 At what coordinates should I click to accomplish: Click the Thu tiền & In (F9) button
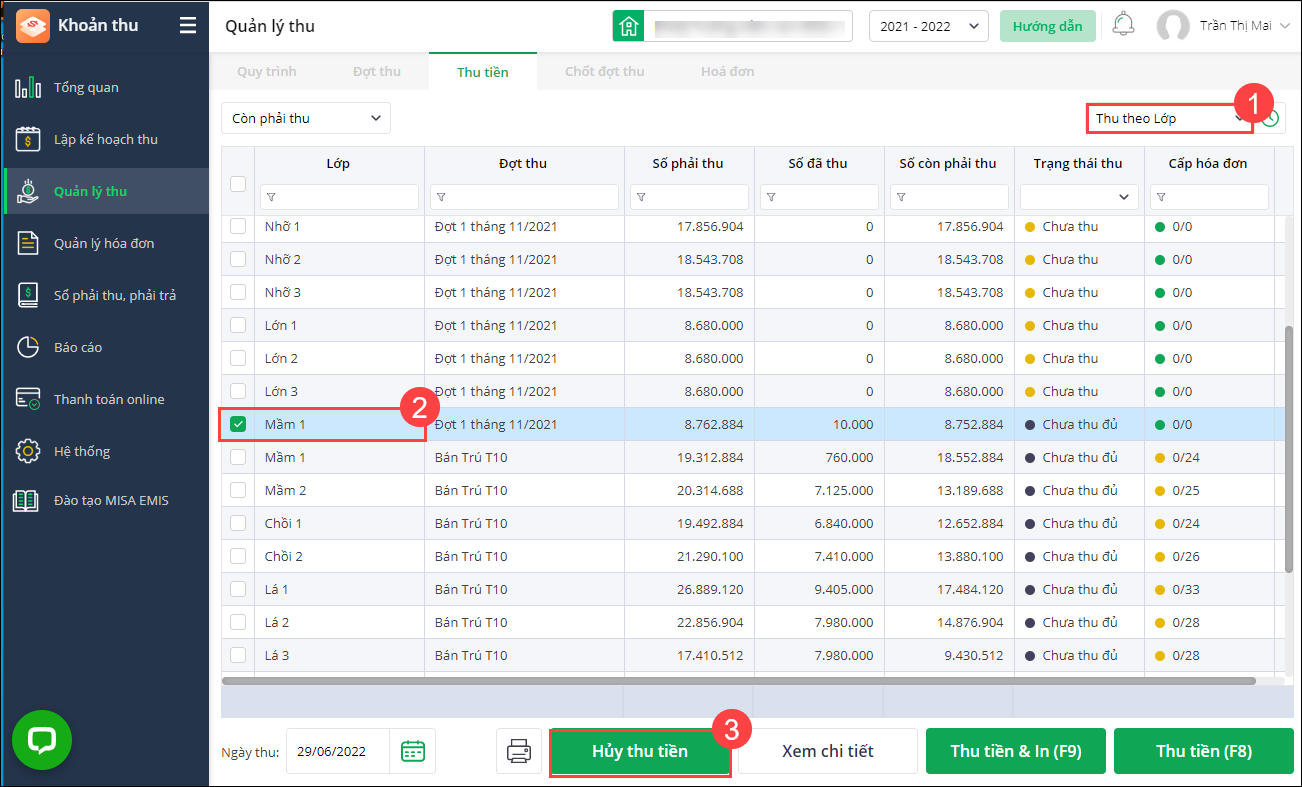1016,751
